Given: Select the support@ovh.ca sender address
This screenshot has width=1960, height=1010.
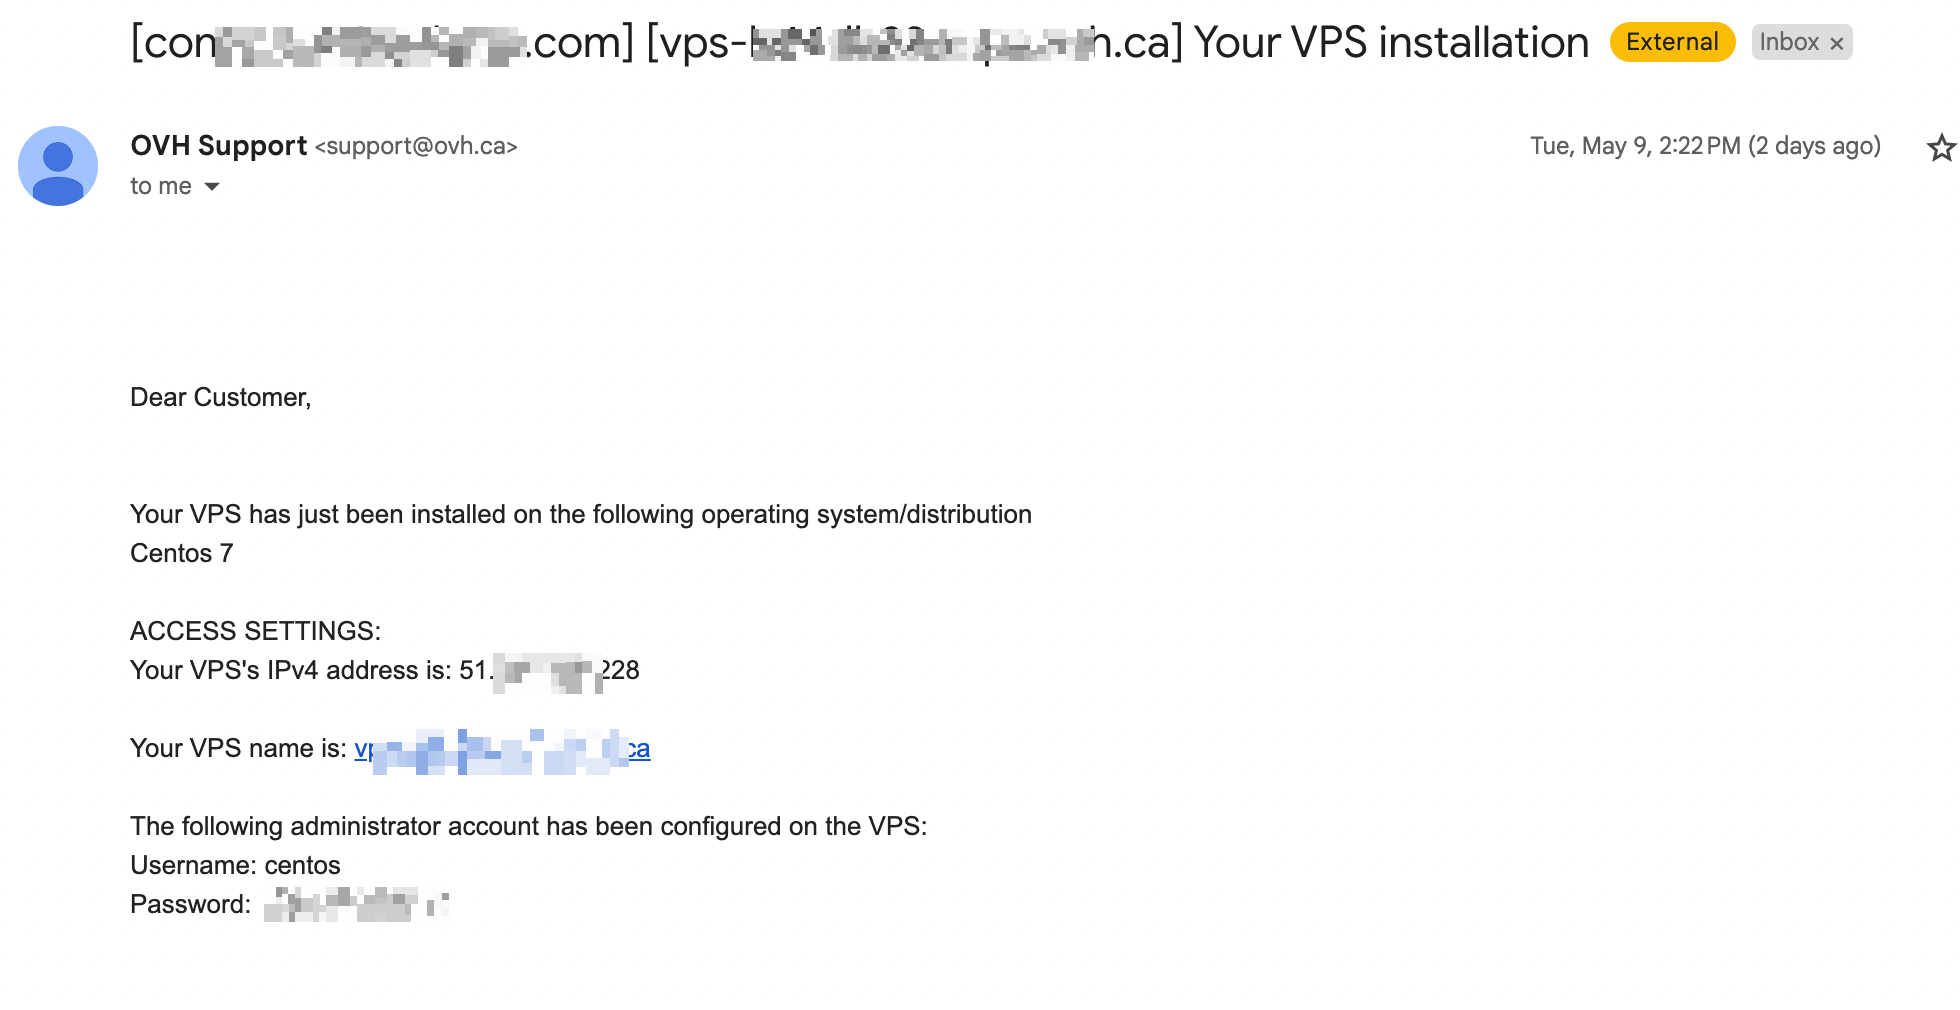Looking at the screenshot, I should click(416, 146).
